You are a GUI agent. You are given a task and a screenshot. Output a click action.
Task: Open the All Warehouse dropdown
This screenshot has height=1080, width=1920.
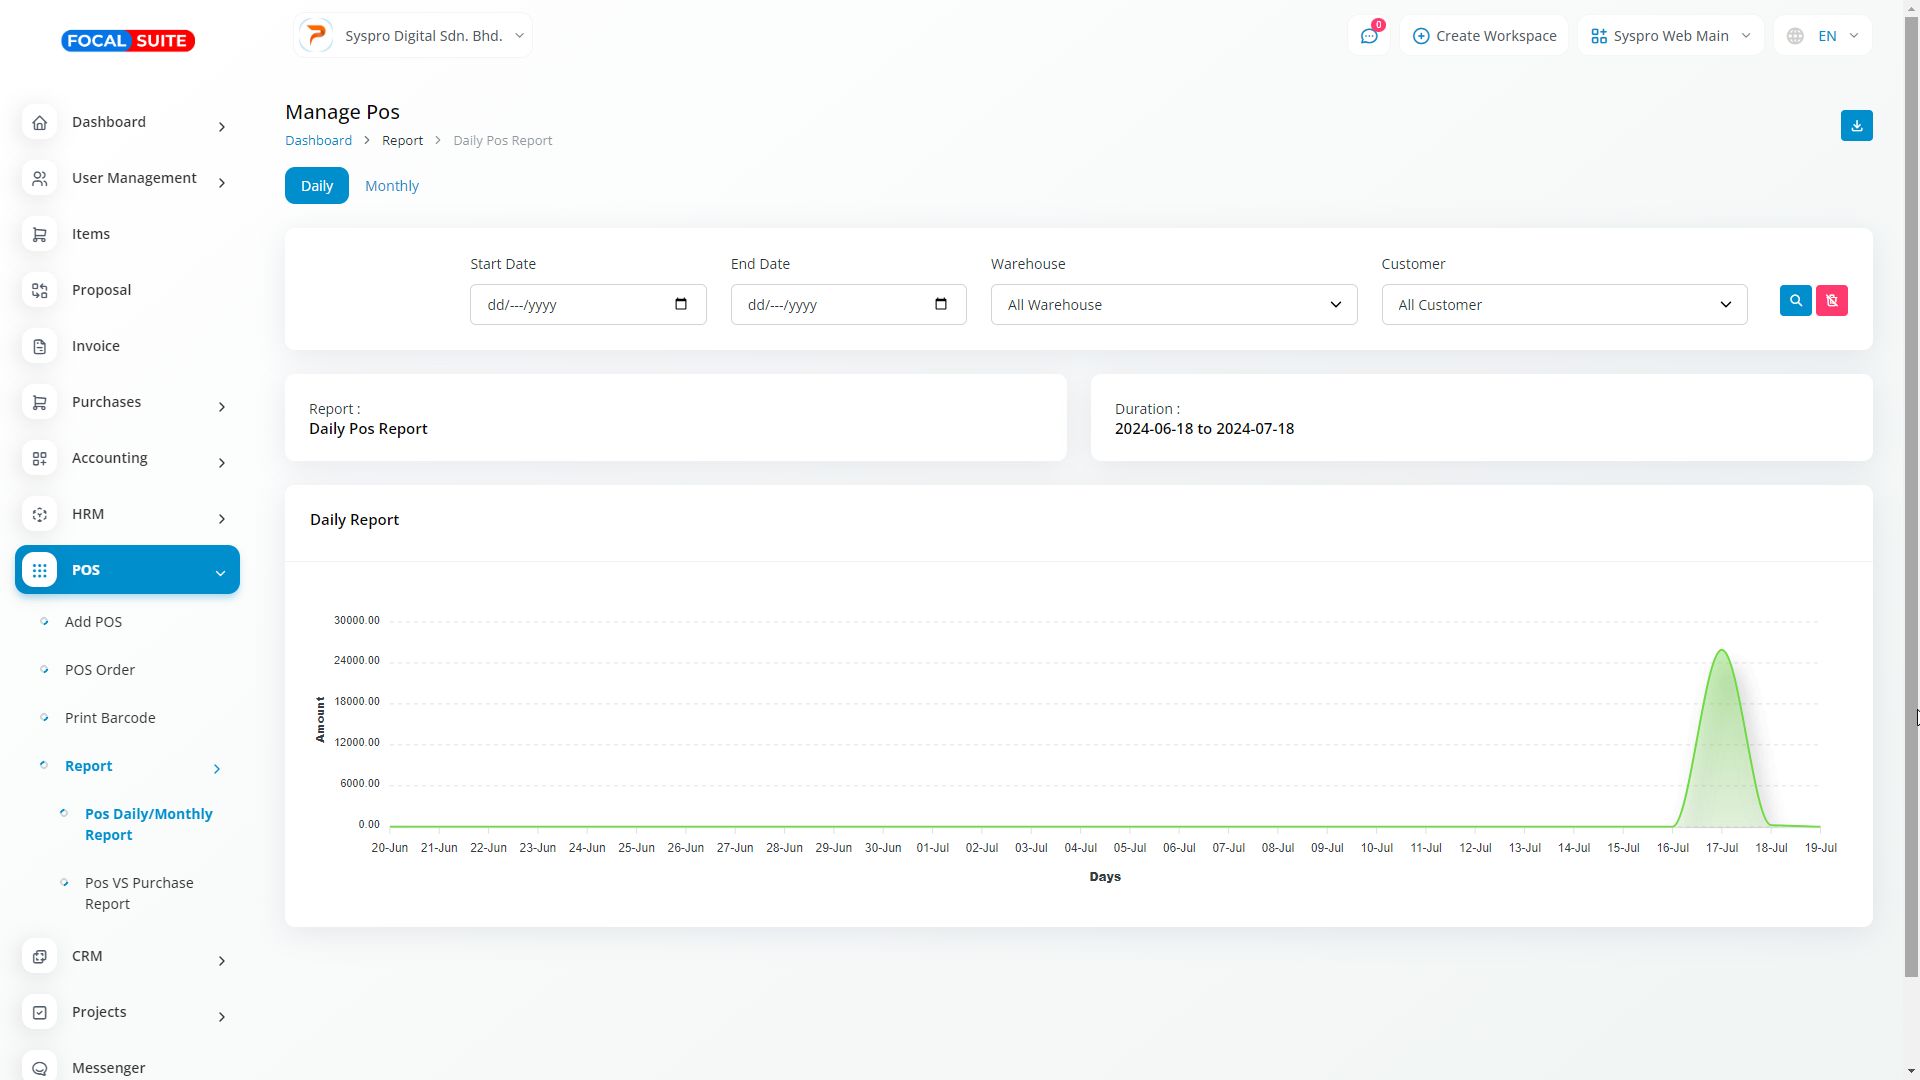coord(1173,305)
